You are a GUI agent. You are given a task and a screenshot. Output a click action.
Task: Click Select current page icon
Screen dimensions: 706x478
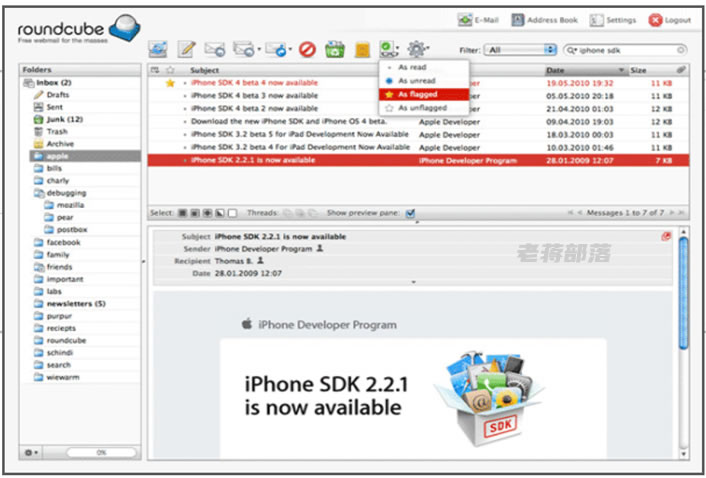pos(195,213)
